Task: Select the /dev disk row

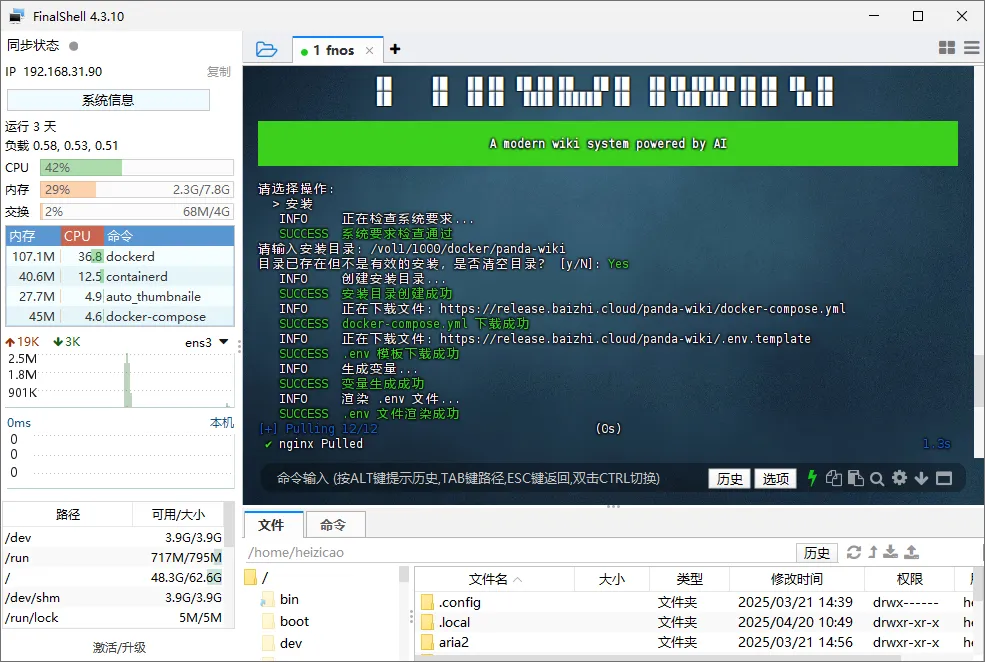Action: (114, 538)
